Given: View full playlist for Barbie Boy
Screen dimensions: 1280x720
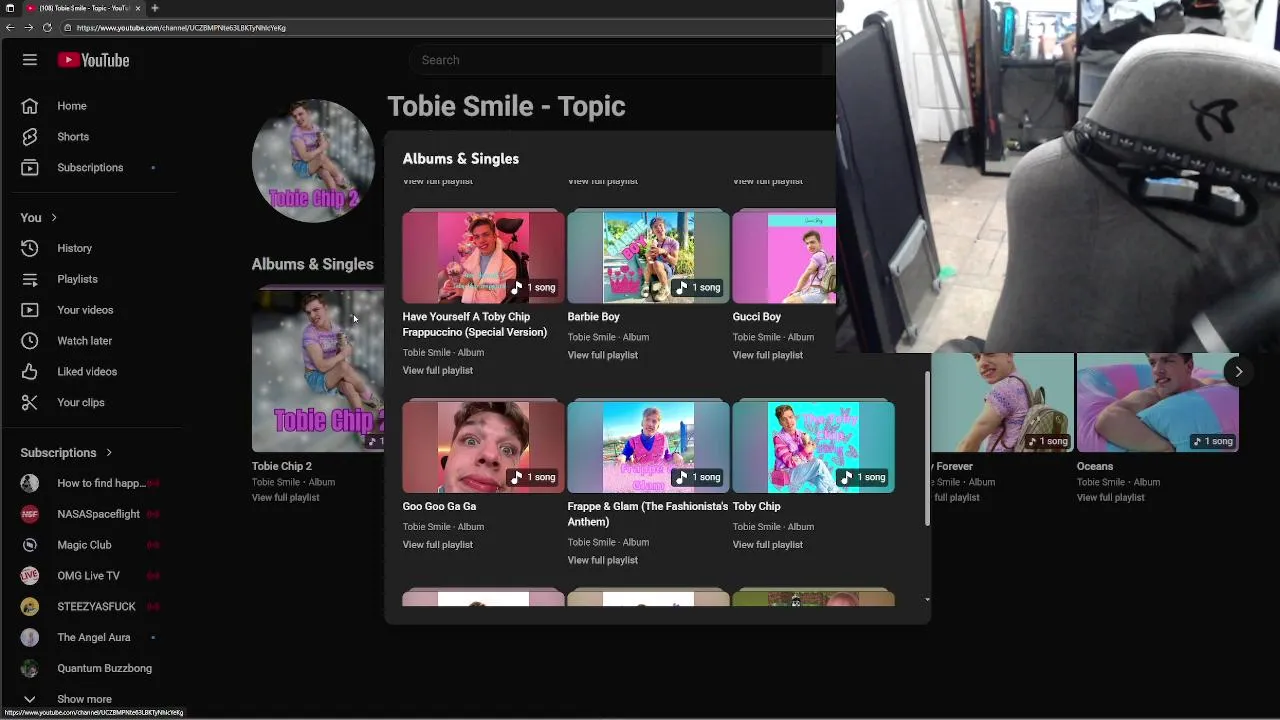Looking at the screenshot, I should click(602, 355).
